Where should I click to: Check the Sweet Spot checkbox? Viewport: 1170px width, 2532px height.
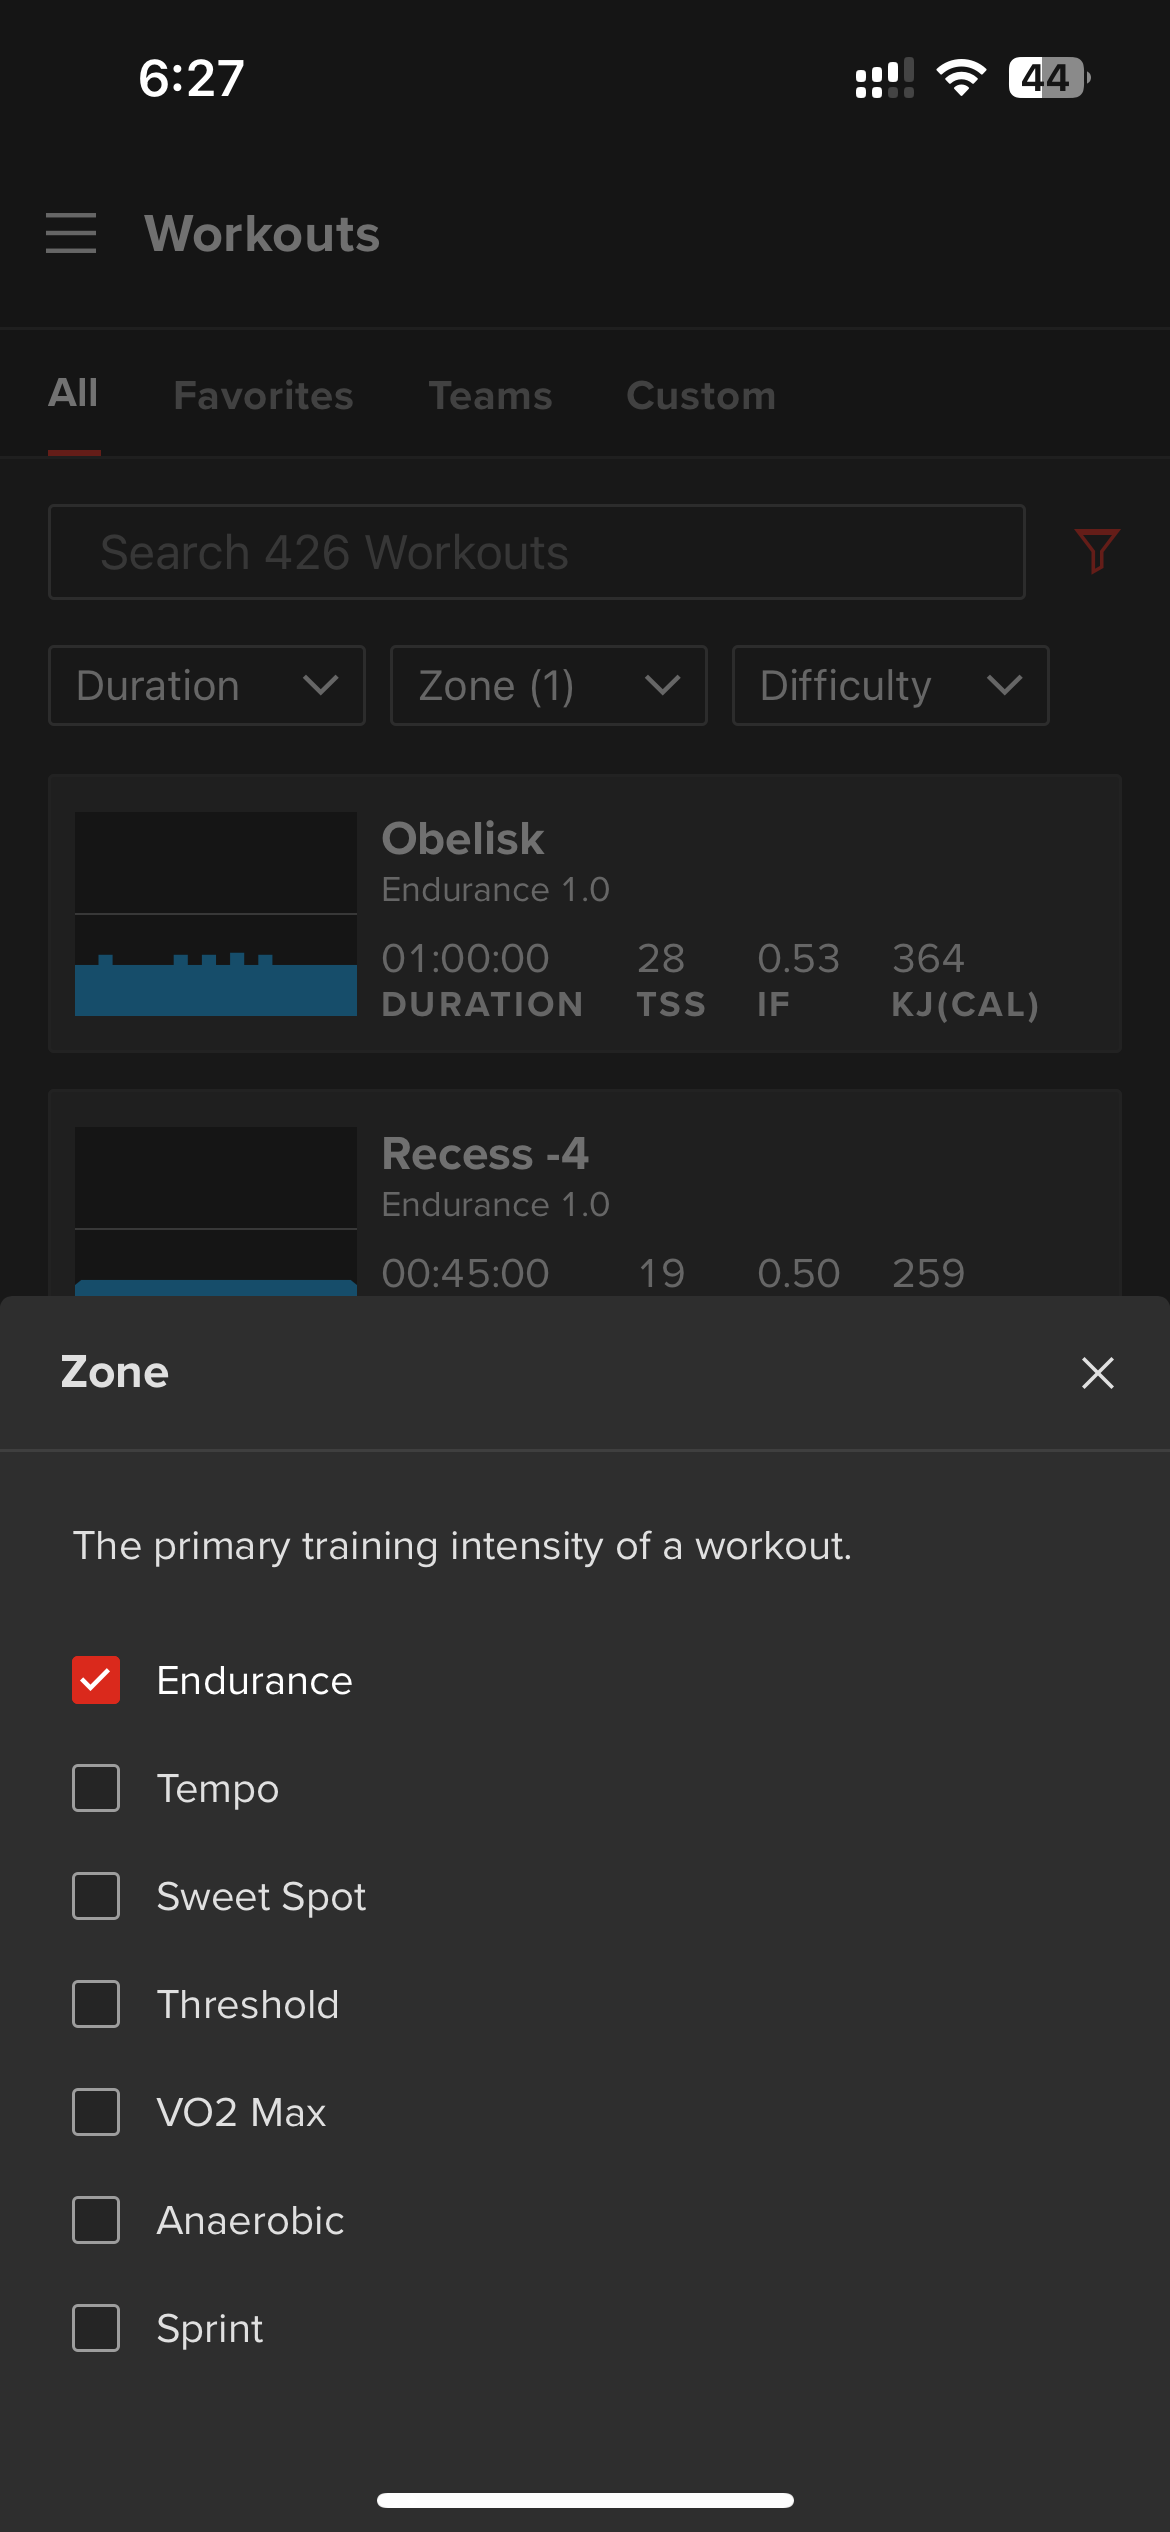[96, 1896]
